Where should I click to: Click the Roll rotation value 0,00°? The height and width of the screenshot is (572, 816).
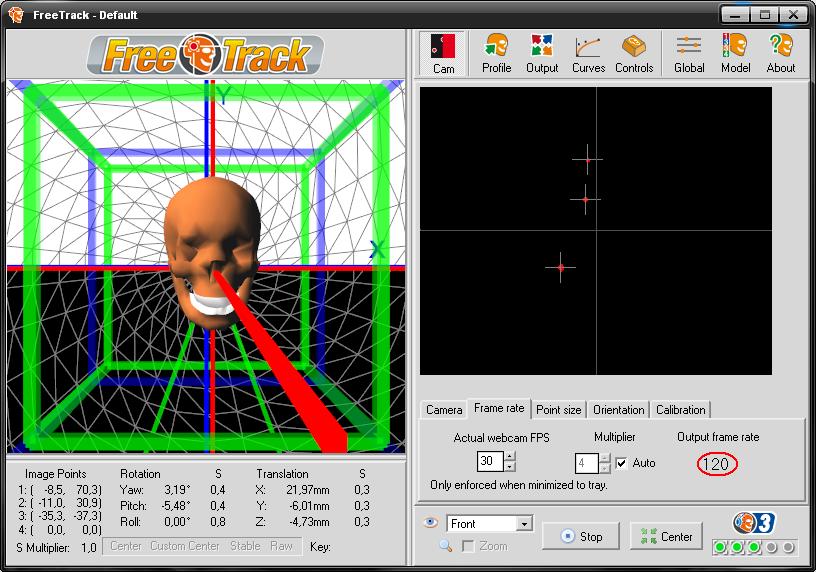coord(177,522)
